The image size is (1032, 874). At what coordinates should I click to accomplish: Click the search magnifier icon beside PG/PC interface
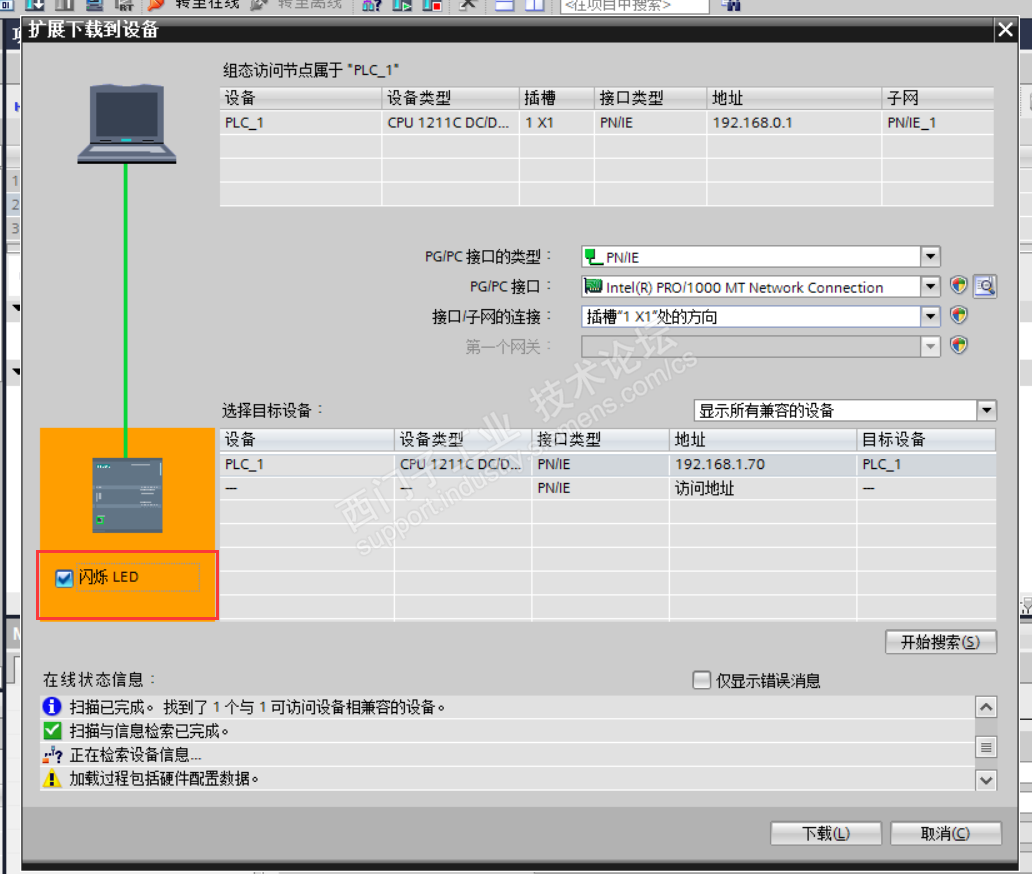point(985,286)
